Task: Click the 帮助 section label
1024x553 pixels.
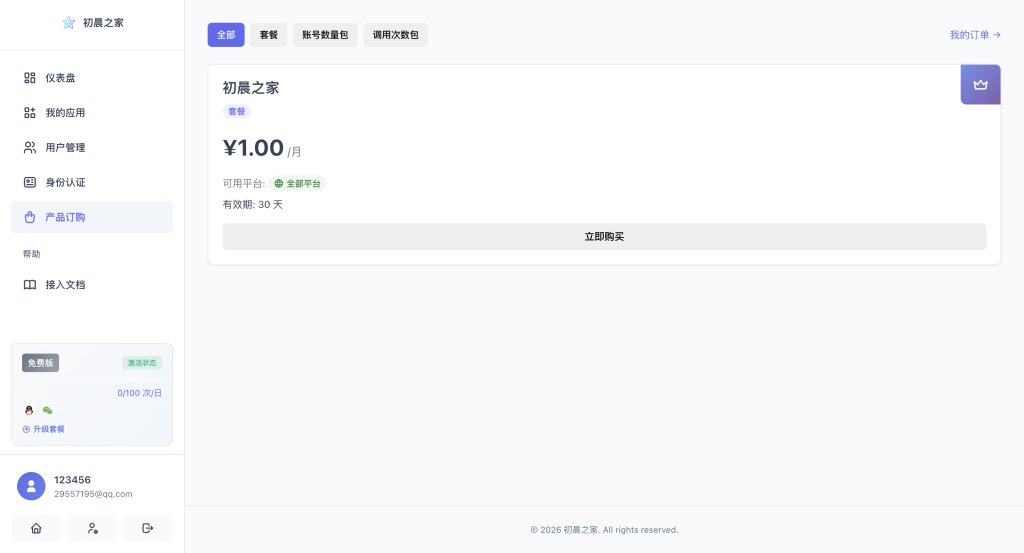Action: [31, 254]
